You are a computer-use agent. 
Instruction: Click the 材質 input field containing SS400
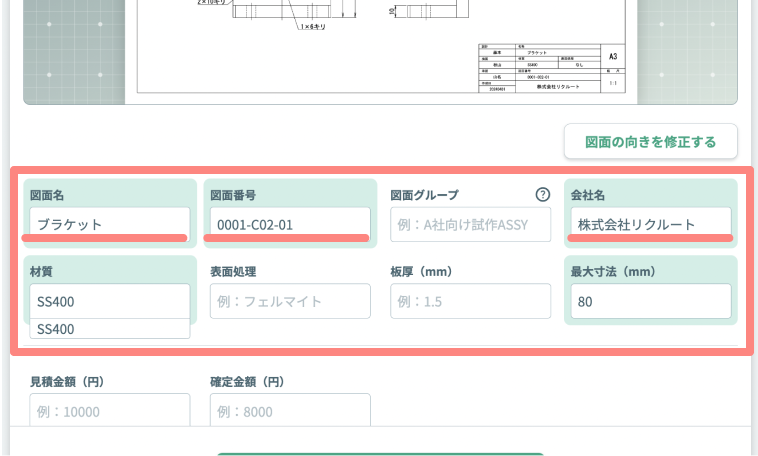(110, 301)
